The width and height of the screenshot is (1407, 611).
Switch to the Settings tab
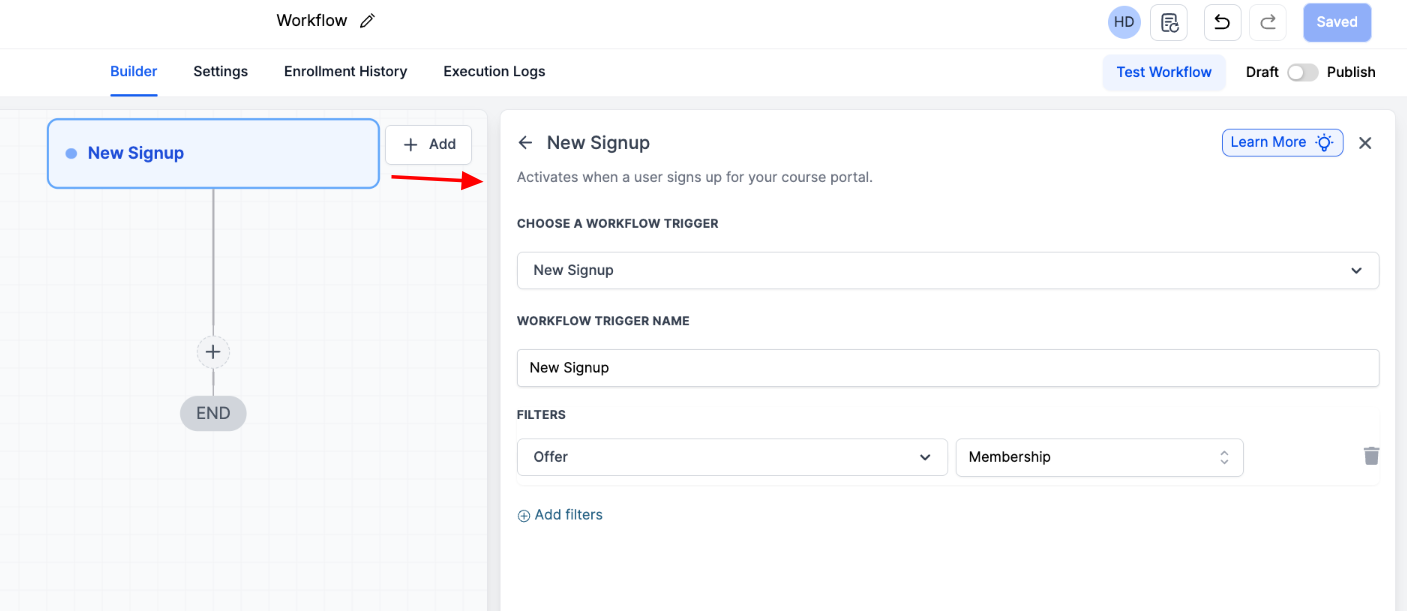[221, 72]
